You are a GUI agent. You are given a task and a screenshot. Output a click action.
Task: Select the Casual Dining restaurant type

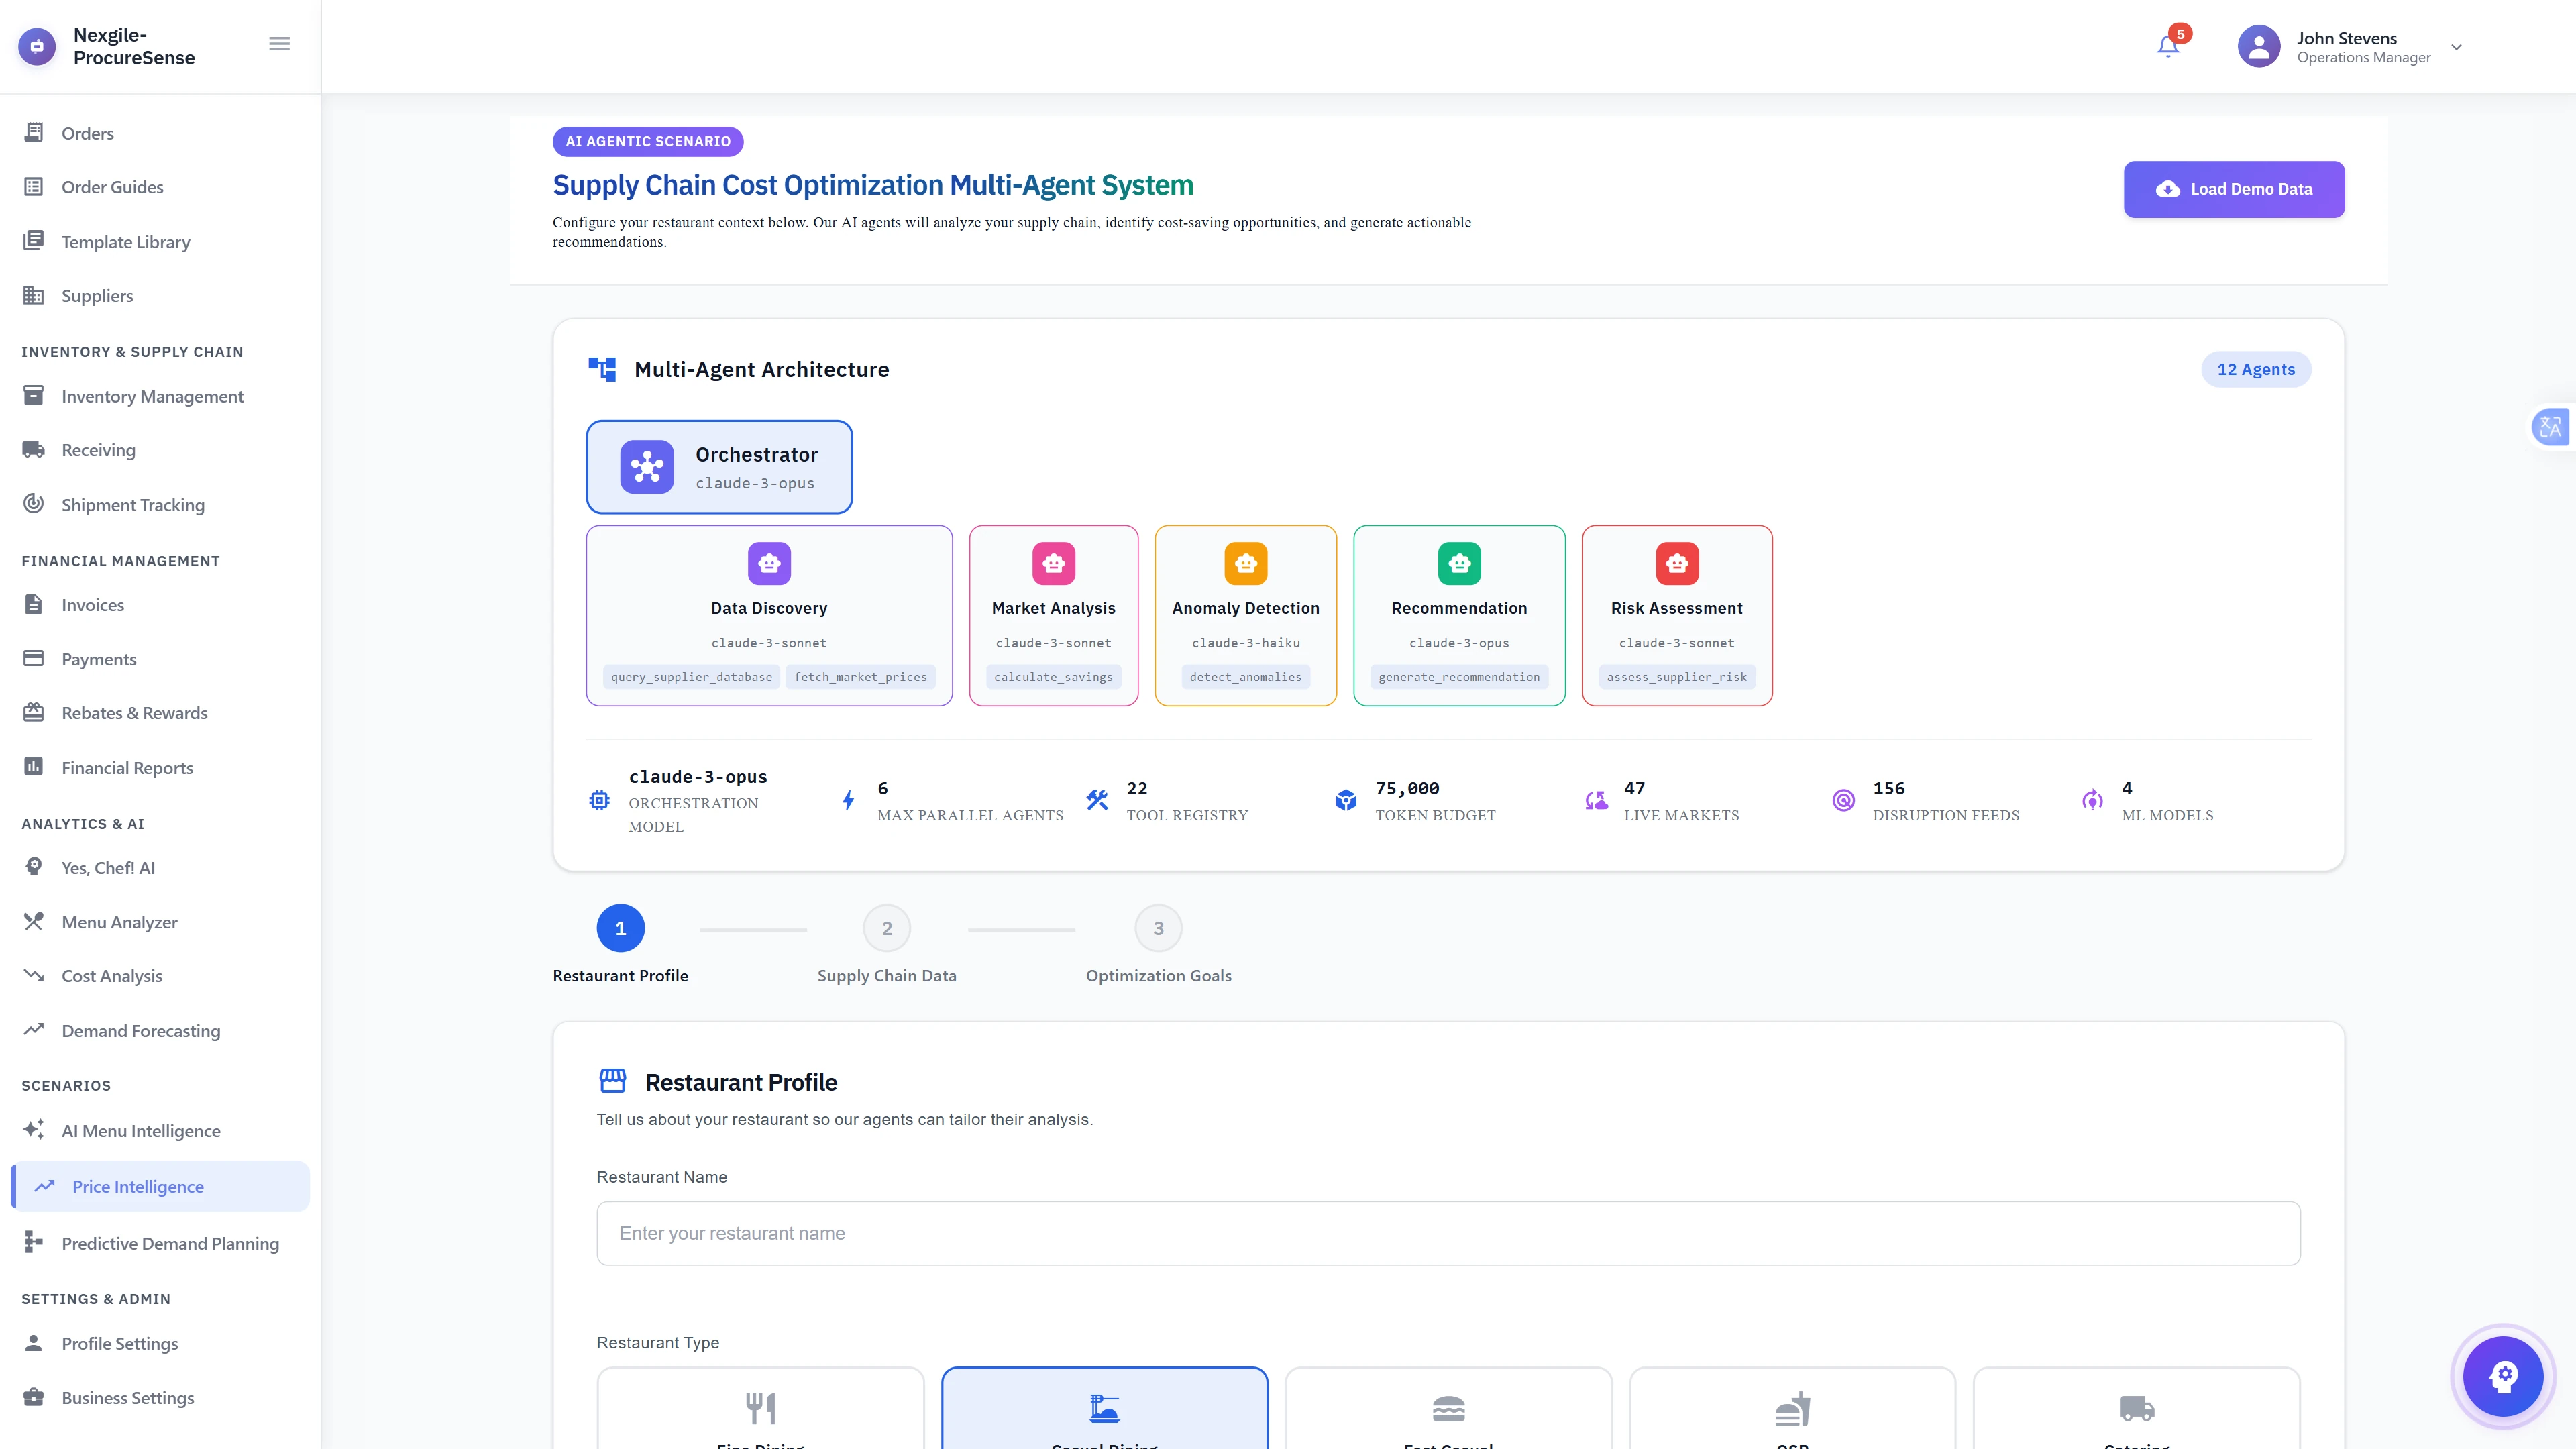[x=1104, y=1410]
